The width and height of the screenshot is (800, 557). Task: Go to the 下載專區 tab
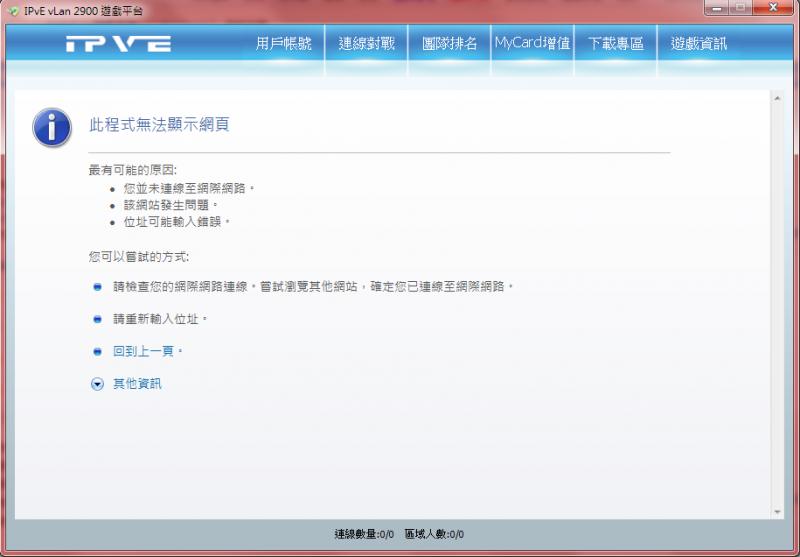tap(615, 44)
